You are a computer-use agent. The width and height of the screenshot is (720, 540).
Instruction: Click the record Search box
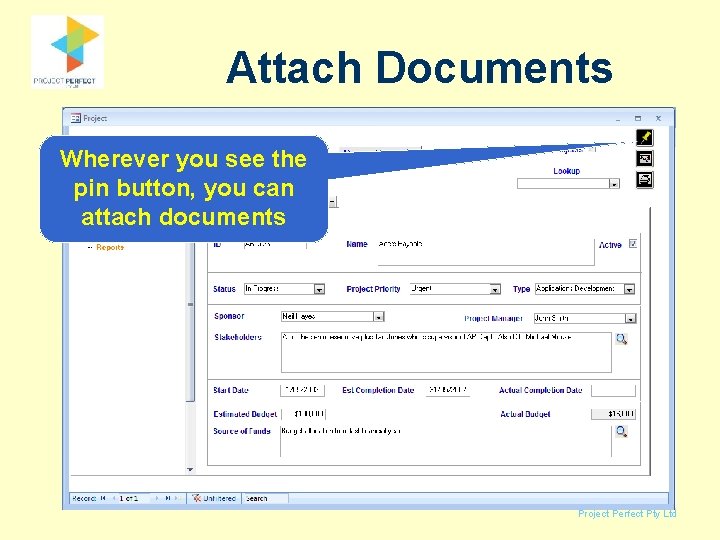pyautogui.click(x=266, y=498)
